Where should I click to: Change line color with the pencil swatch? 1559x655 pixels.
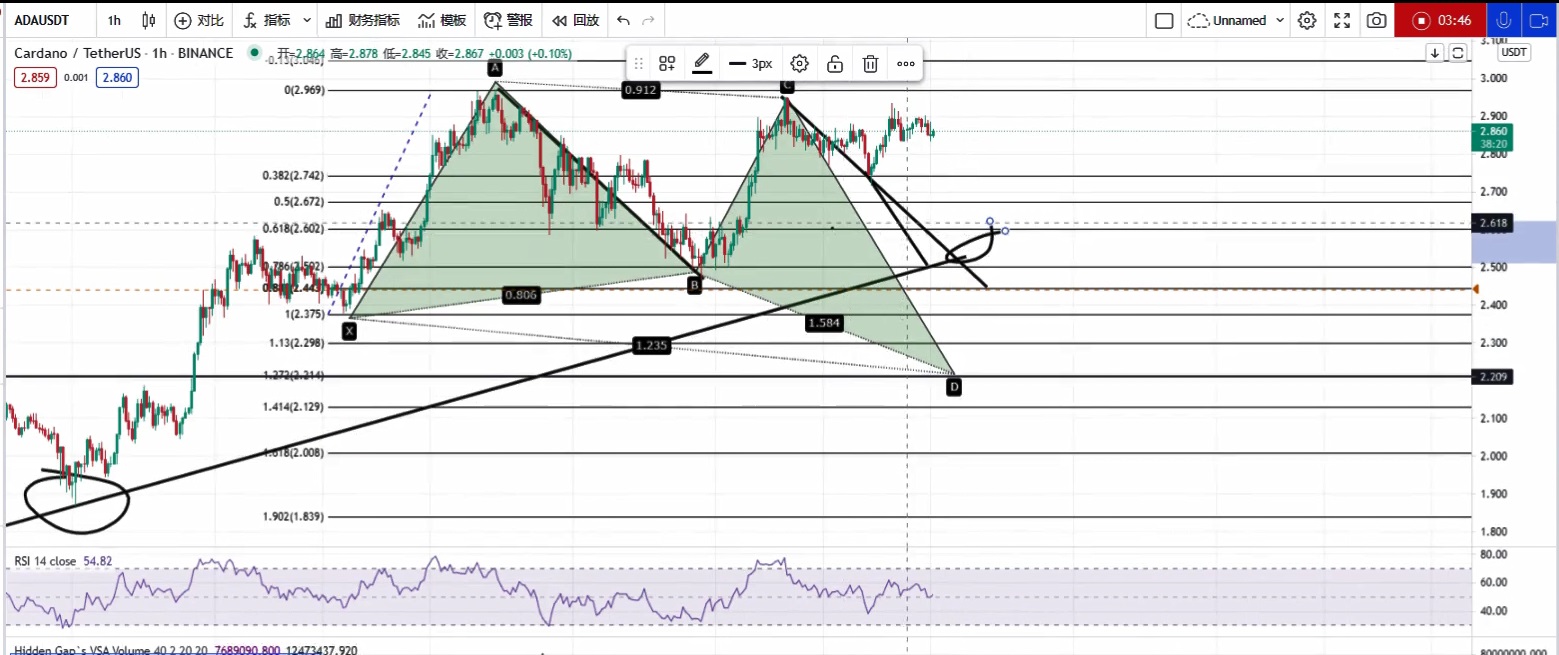pos(702,64)
